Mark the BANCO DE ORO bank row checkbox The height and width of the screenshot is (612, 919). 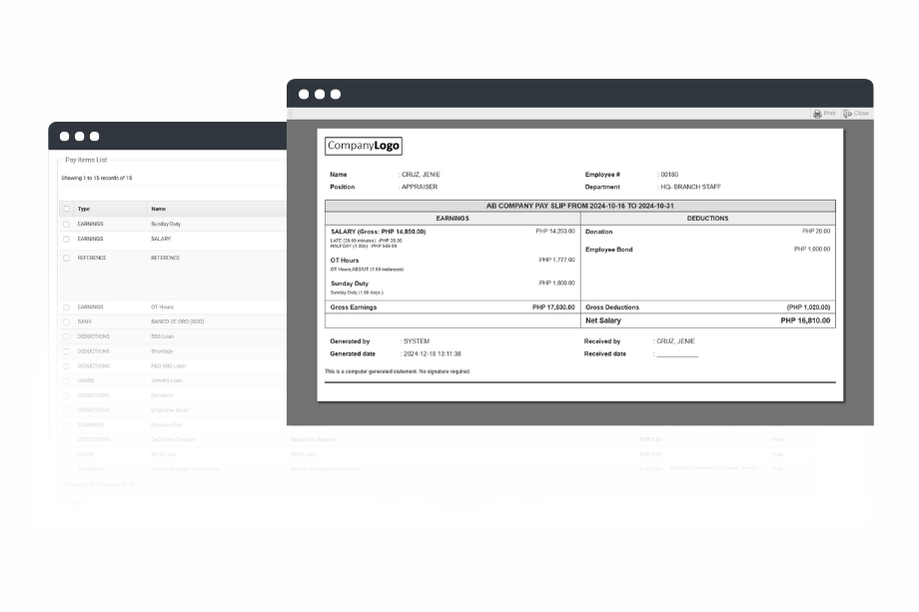point(67,322)
